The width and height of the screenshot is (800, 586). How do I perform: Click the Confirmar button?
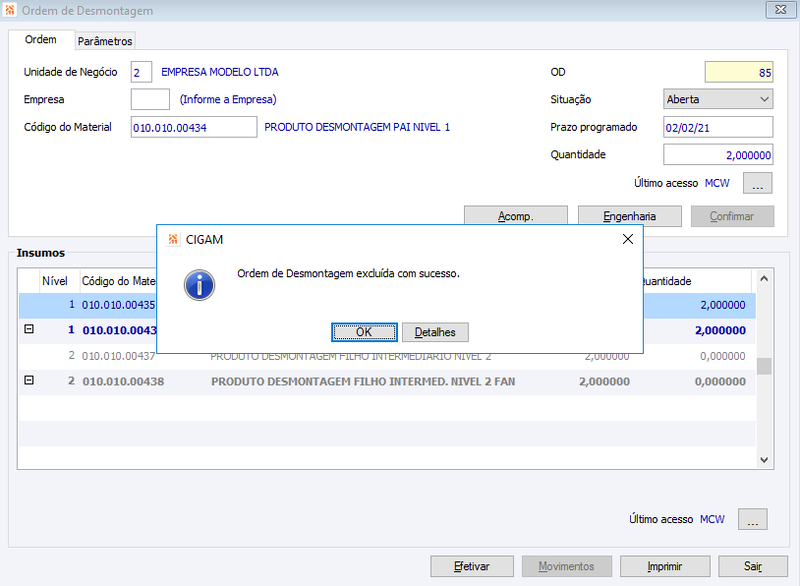[732, 216]
